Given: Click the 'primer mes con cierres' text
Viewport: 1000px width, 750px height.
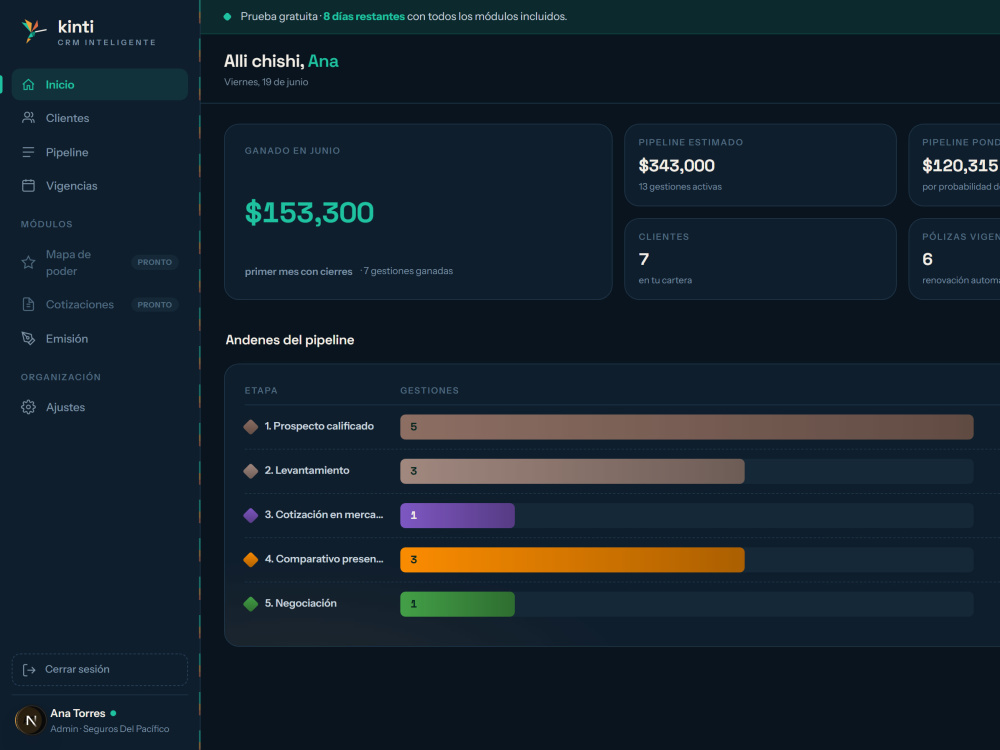Looking at the screenshot, I should (x=298, y=272).
